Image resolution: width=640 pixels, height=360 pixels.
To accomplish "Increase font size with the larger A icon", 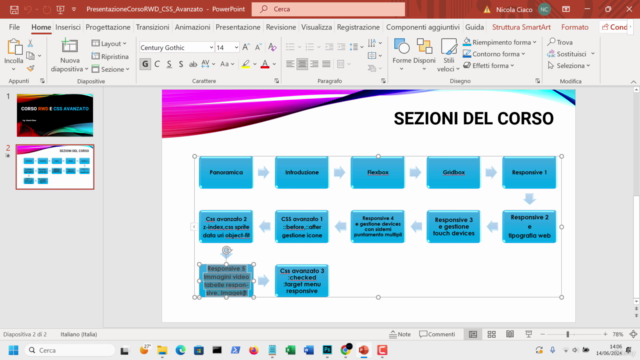I will [x=246, y=47].
